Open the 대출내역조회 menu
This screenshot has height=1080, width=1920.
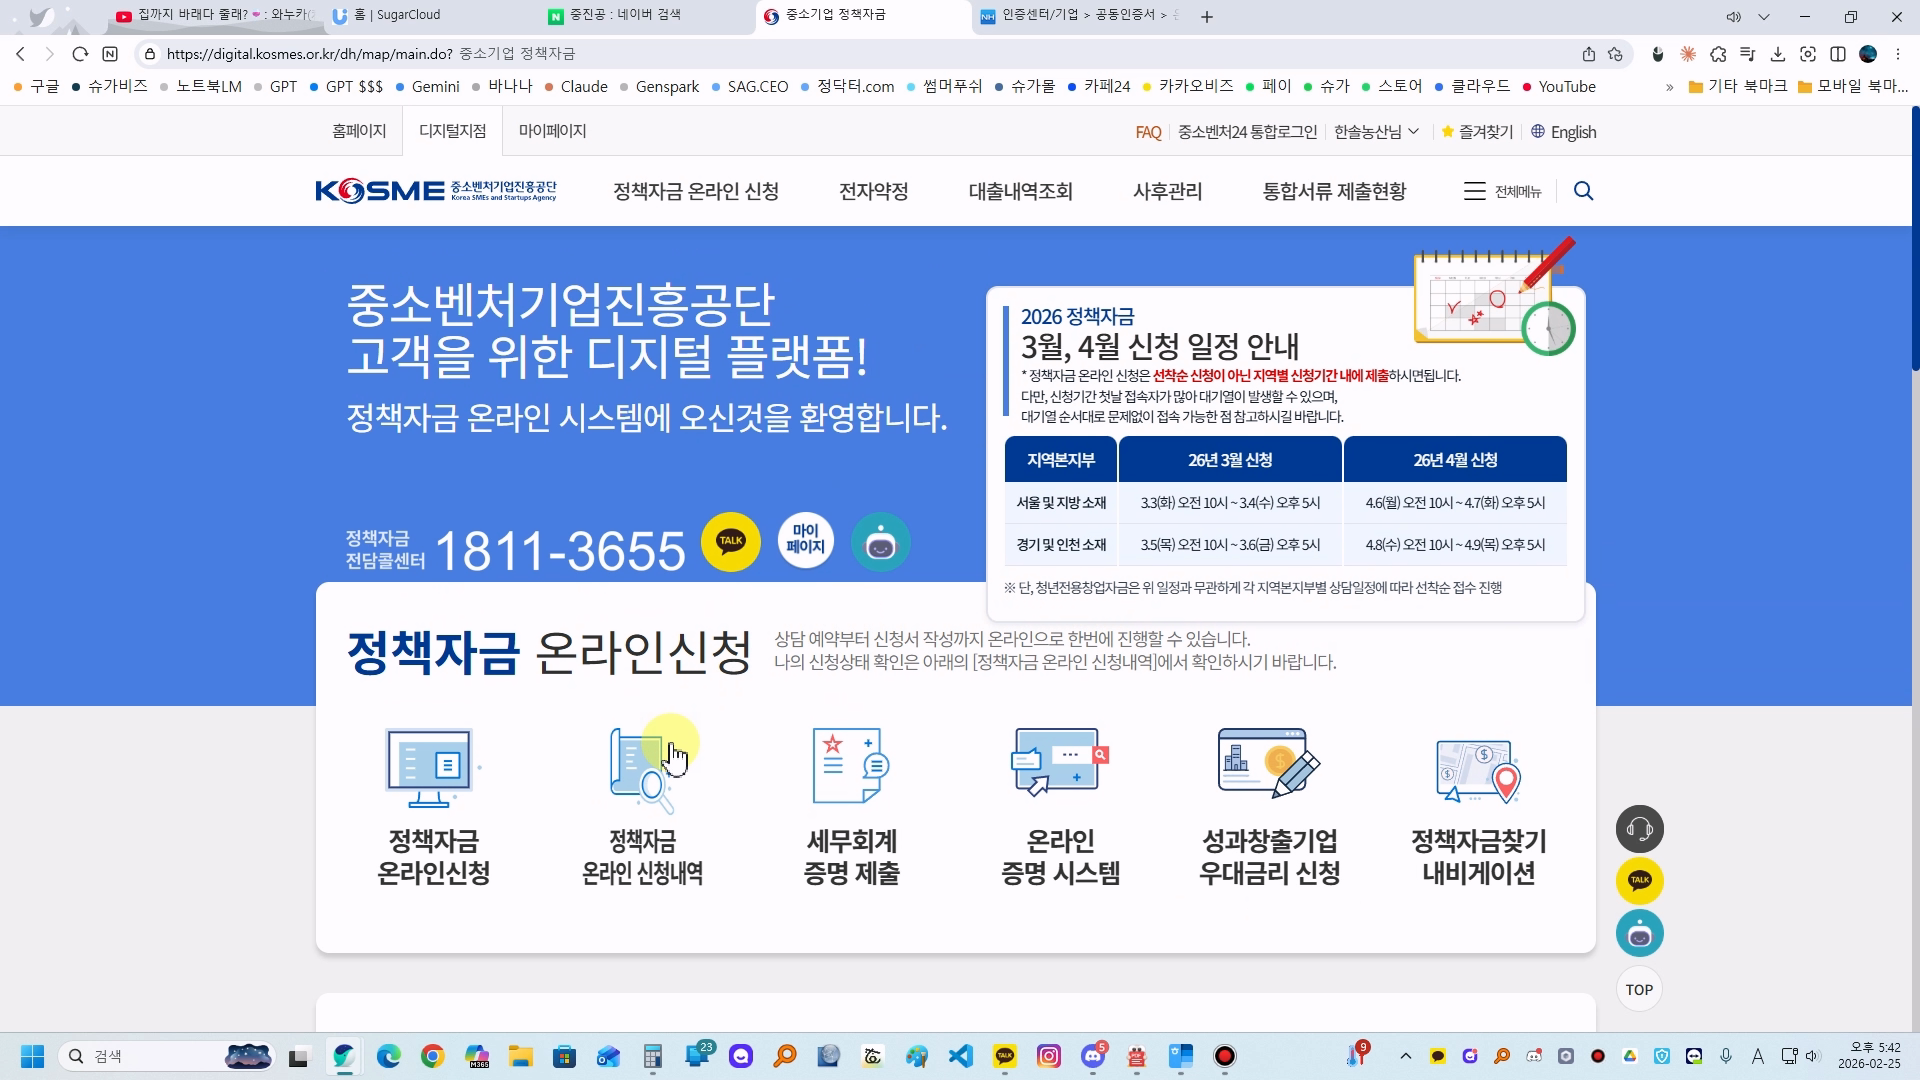1020,191
